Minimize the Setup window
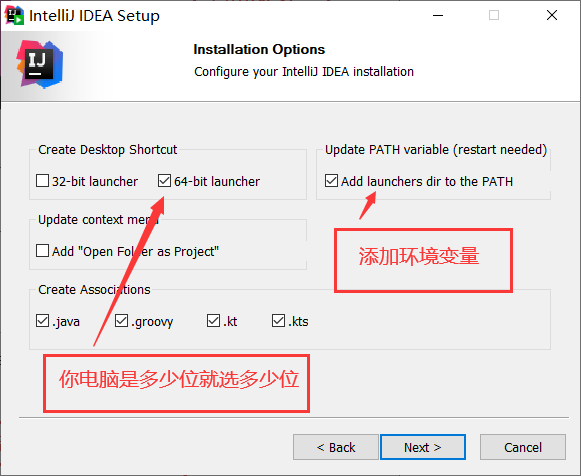The width and height of the screenshot is (581, 476). [438, 16]
